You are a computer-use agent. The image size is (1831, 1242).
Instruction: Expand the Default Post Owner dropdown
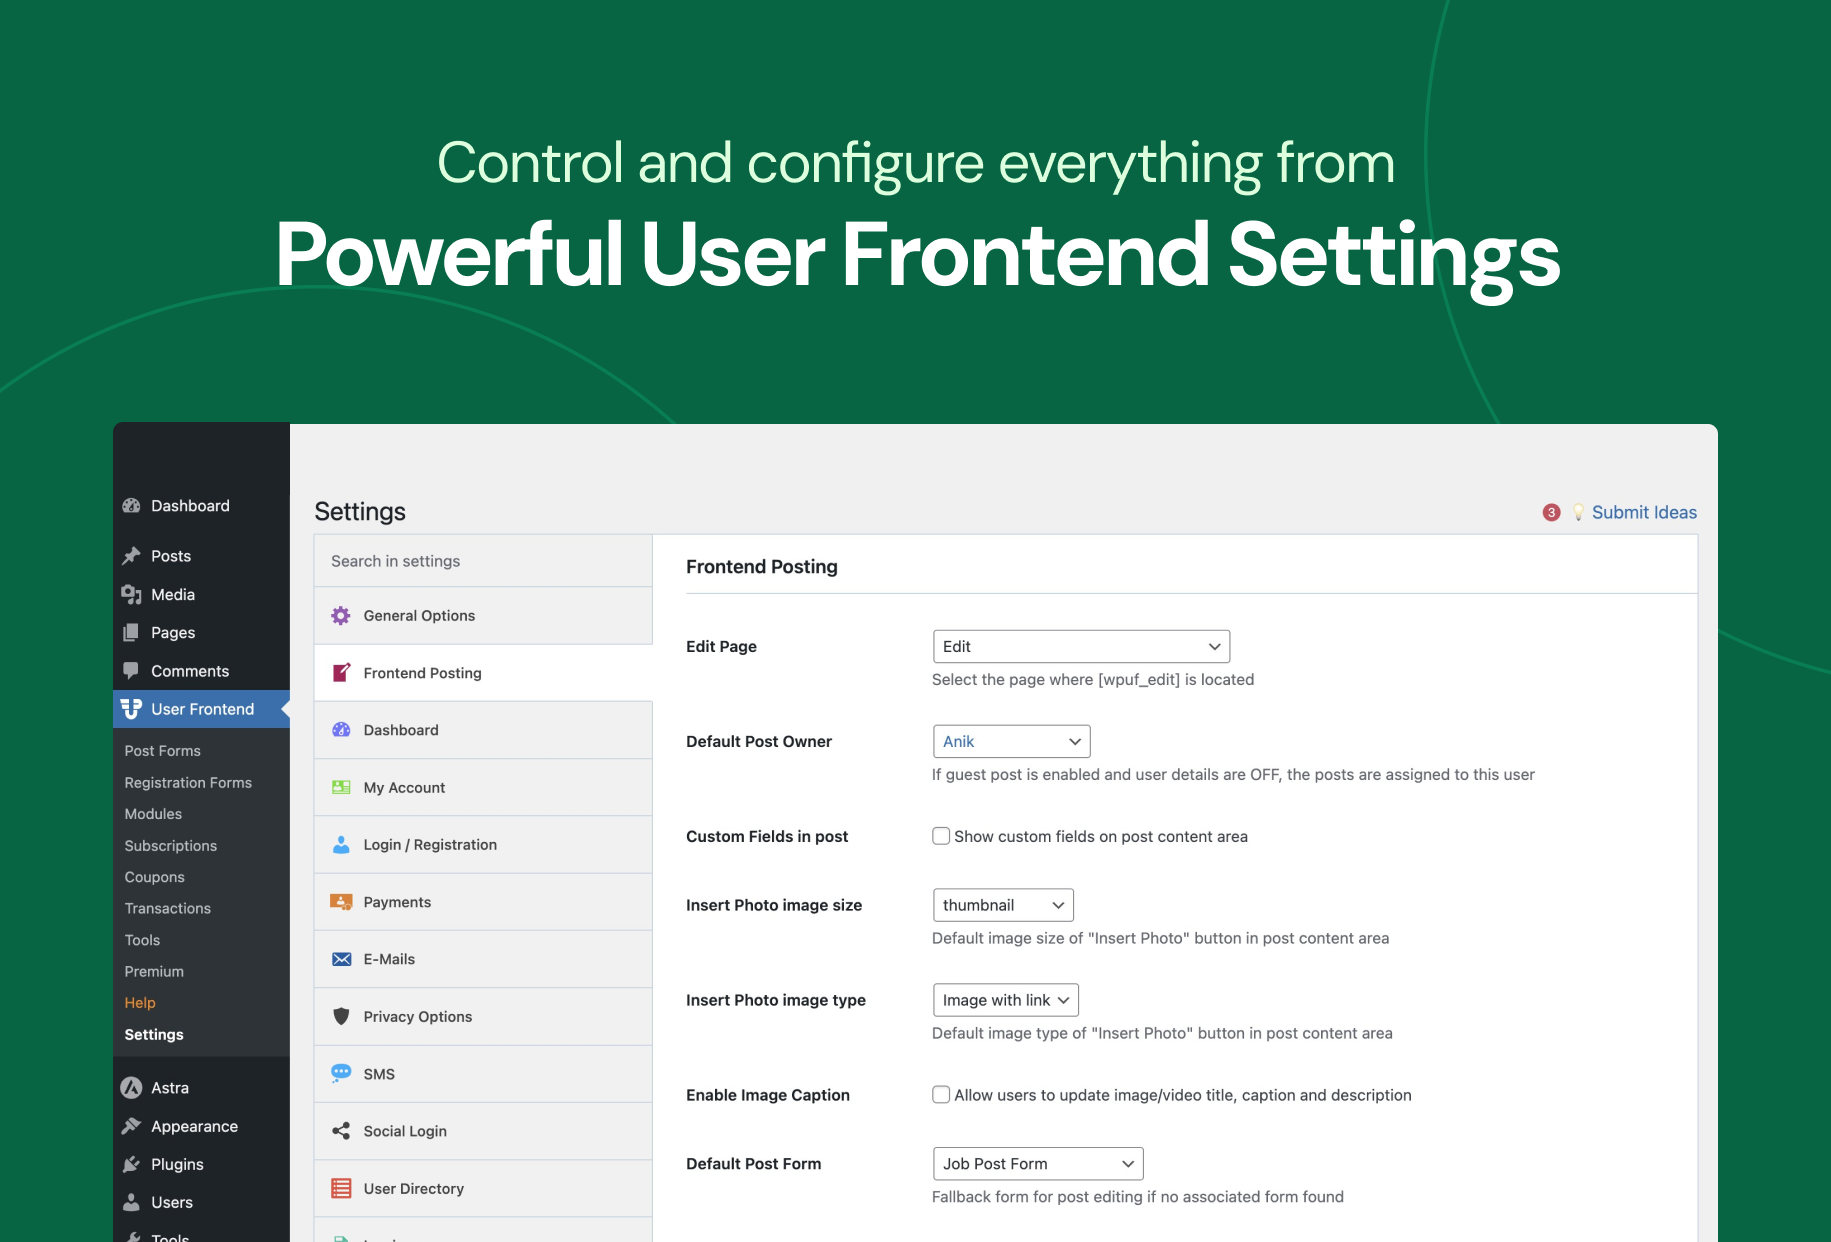[1010, 741]
